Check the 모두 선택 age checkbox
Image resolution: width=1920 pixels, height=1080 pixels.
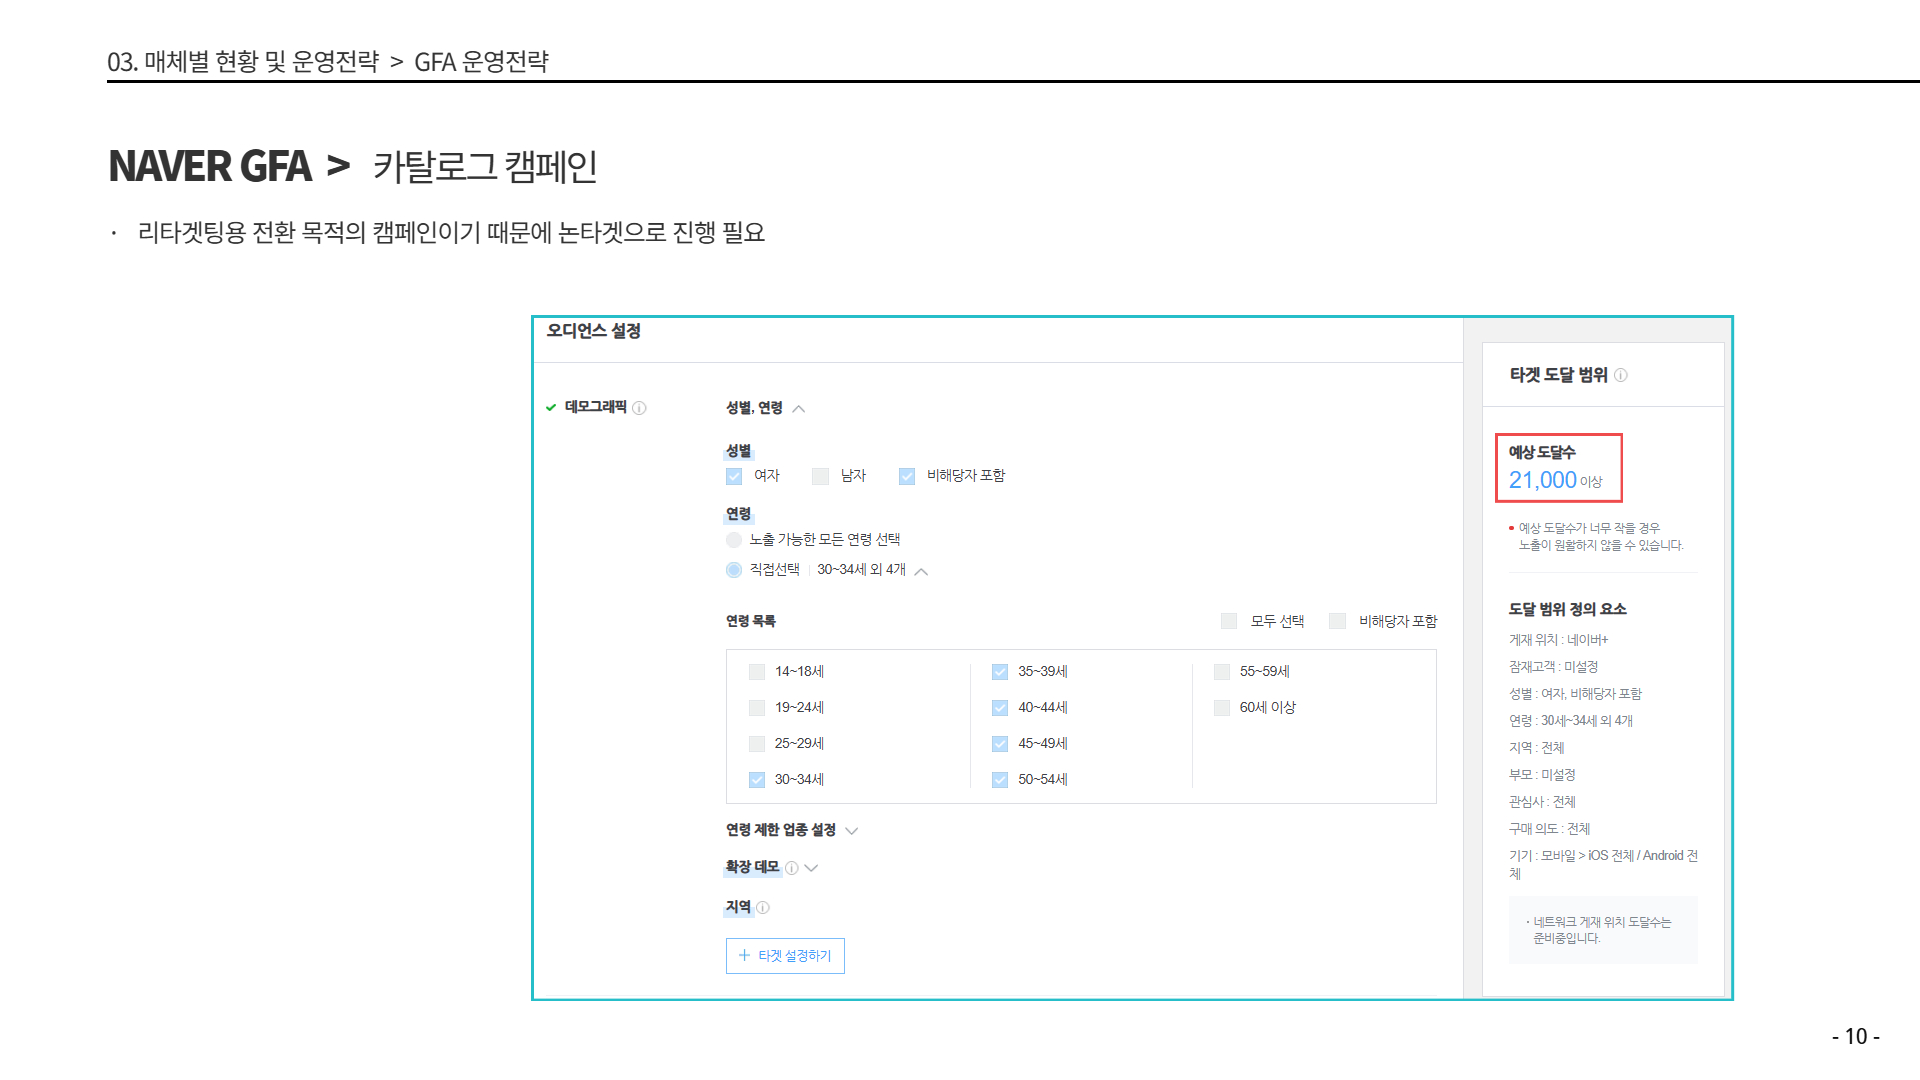coord(1229,621)
